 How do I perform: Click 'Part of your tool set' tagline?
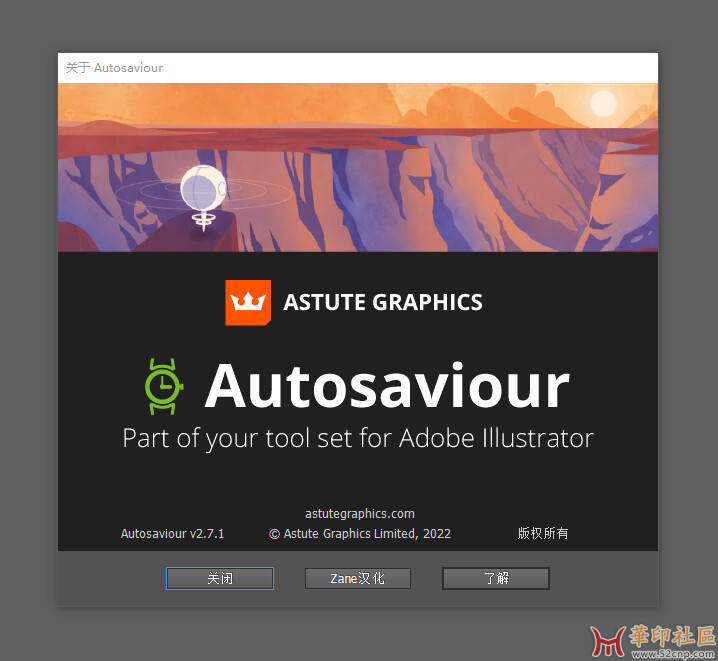[x=358, y=439]
